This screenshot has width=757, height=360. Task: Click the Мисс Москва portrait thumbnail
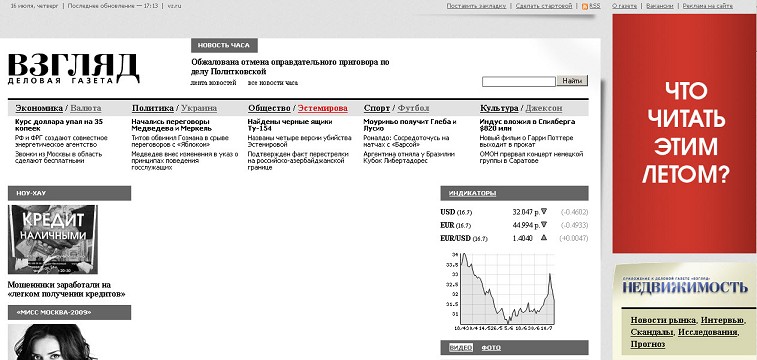(53, 342)
